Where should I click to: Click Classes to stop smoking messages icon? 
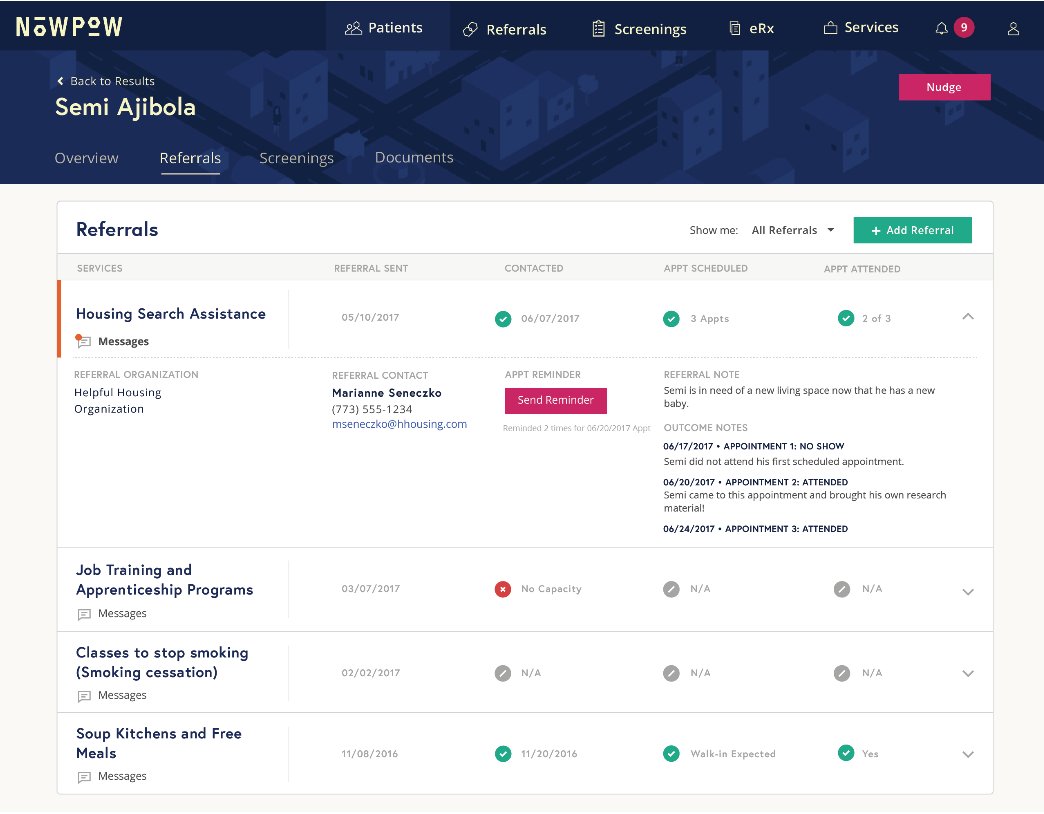[84, 696]
